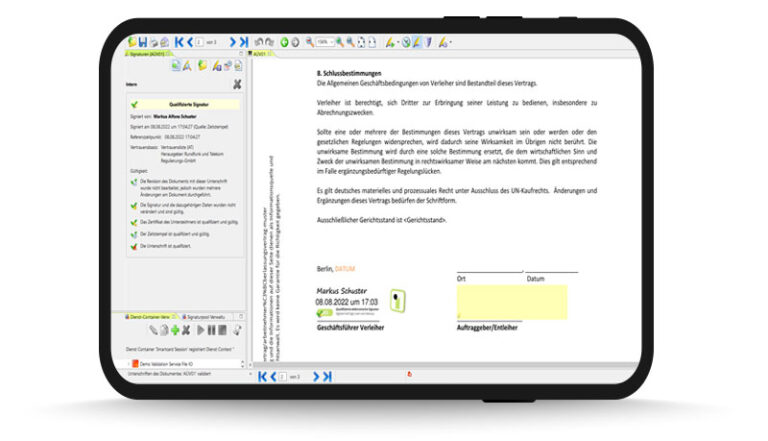Open dropdown arrow next to the signing pen tool
The width and height of the screenshot is (768, 441).
(x=397, y=42)
